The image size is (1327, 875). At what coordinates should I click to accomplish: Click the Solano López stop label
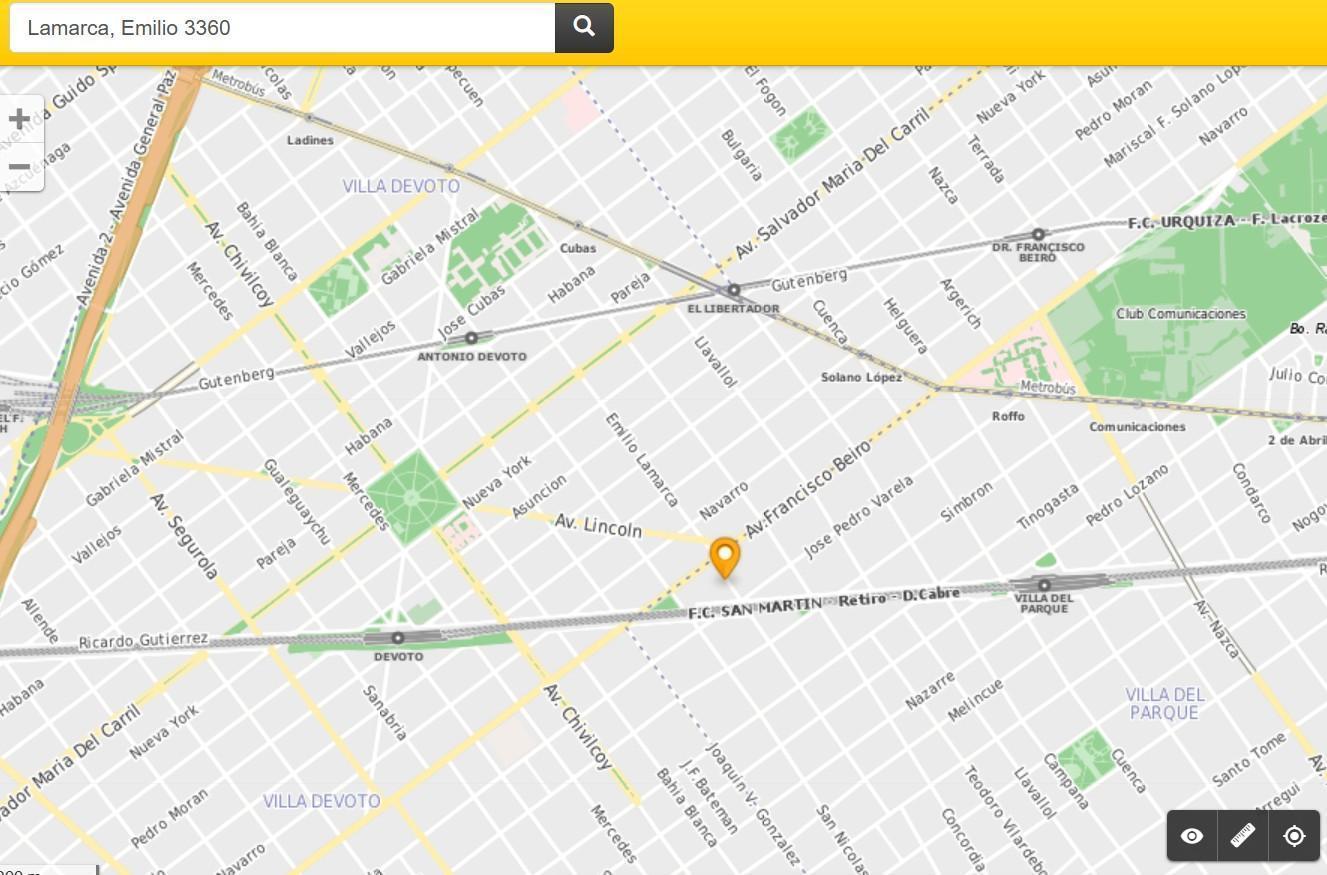(862, 377)
